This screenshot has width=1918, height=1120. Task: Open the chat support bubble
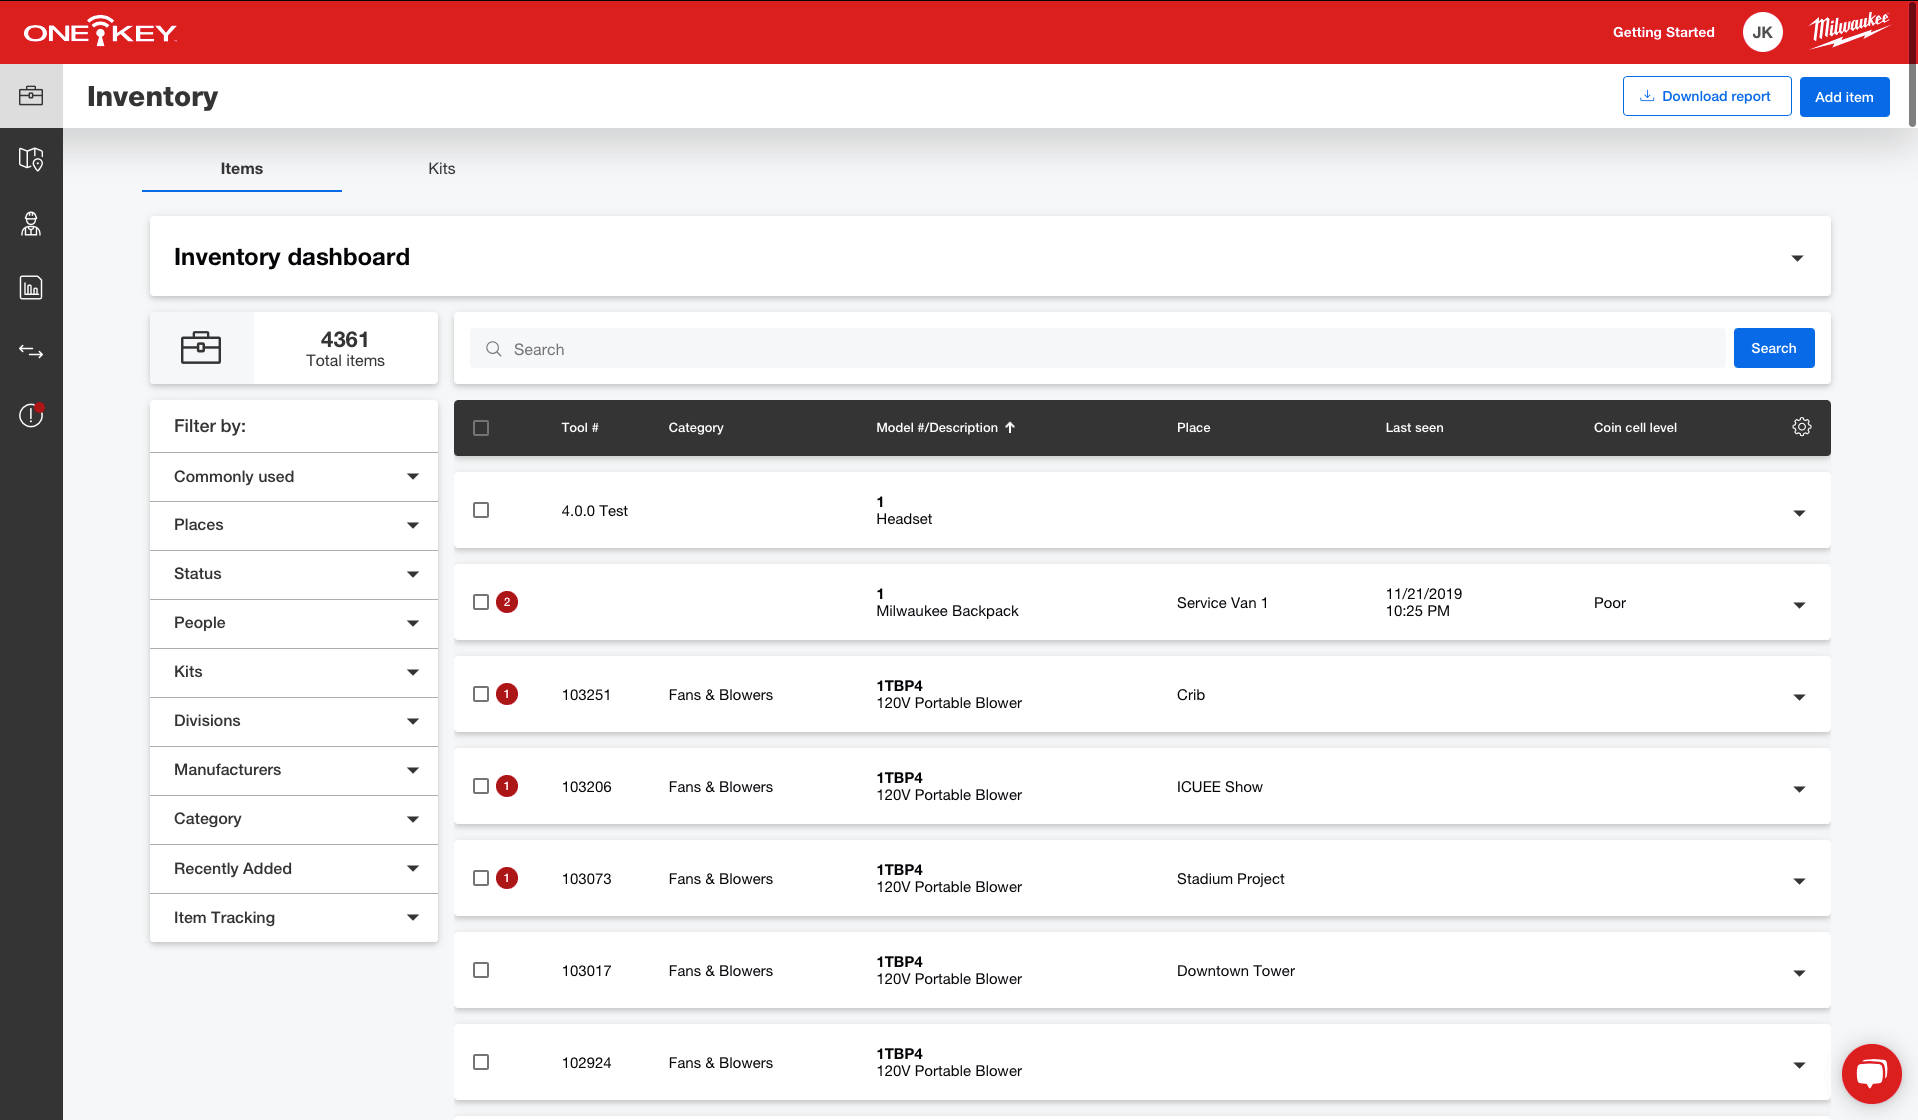[x=1871, y=1073]
